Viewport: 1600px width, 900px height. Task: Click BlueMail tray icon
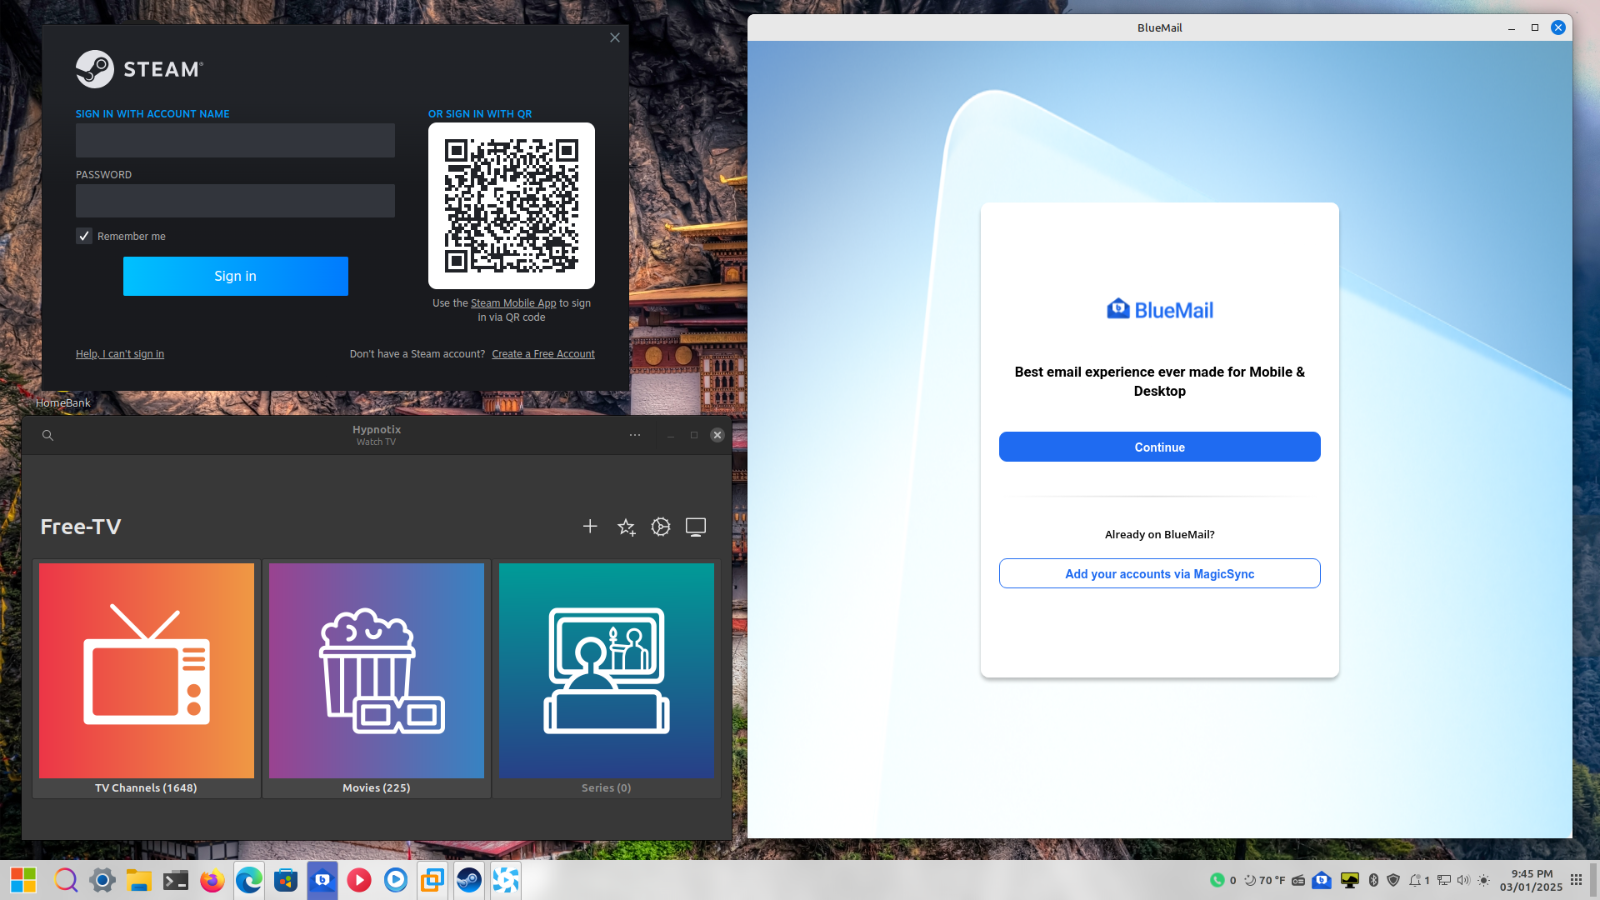click(1322, 880)
